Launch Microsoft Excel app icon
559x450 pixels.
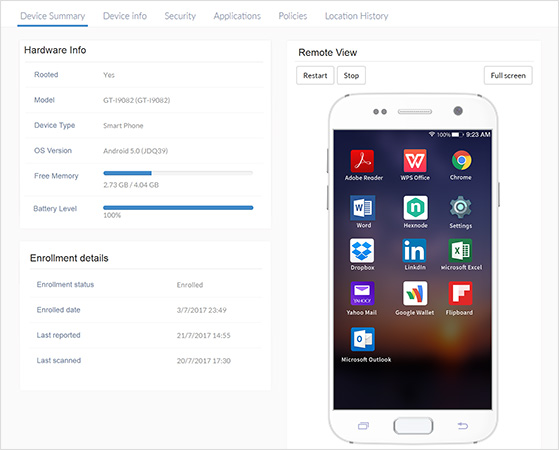460,250
